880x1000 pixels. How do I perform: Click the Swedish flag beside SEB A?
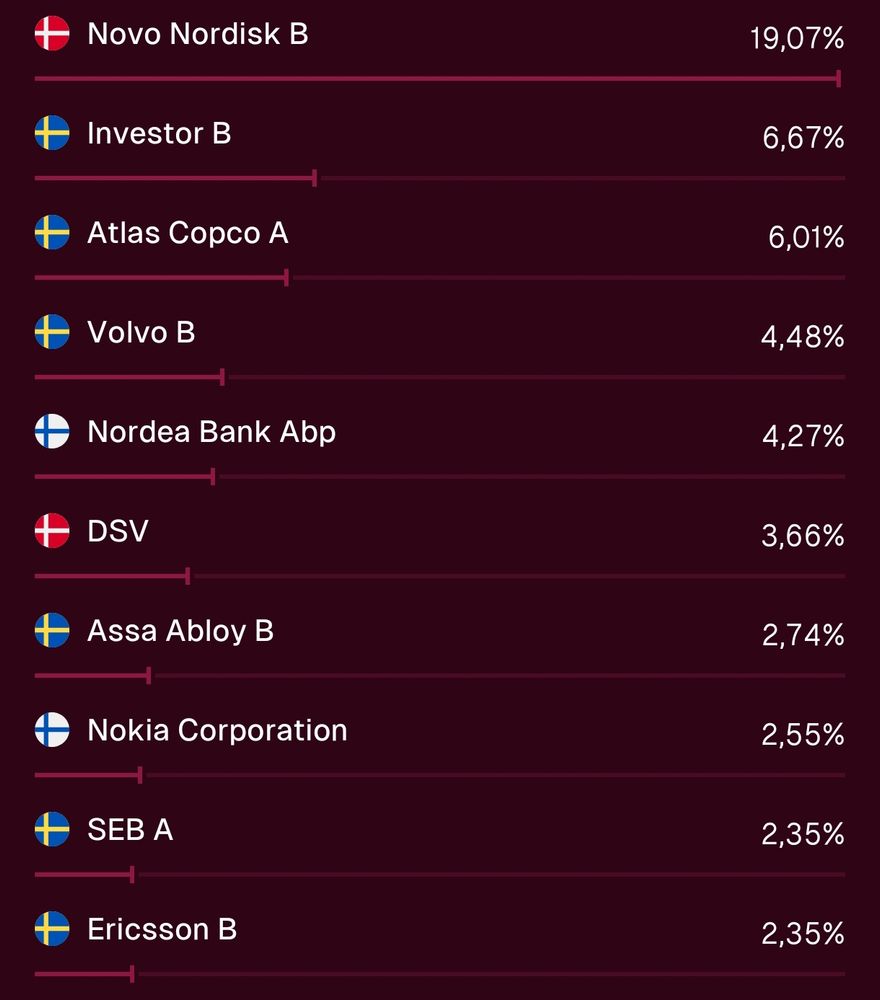coord(52,829)
